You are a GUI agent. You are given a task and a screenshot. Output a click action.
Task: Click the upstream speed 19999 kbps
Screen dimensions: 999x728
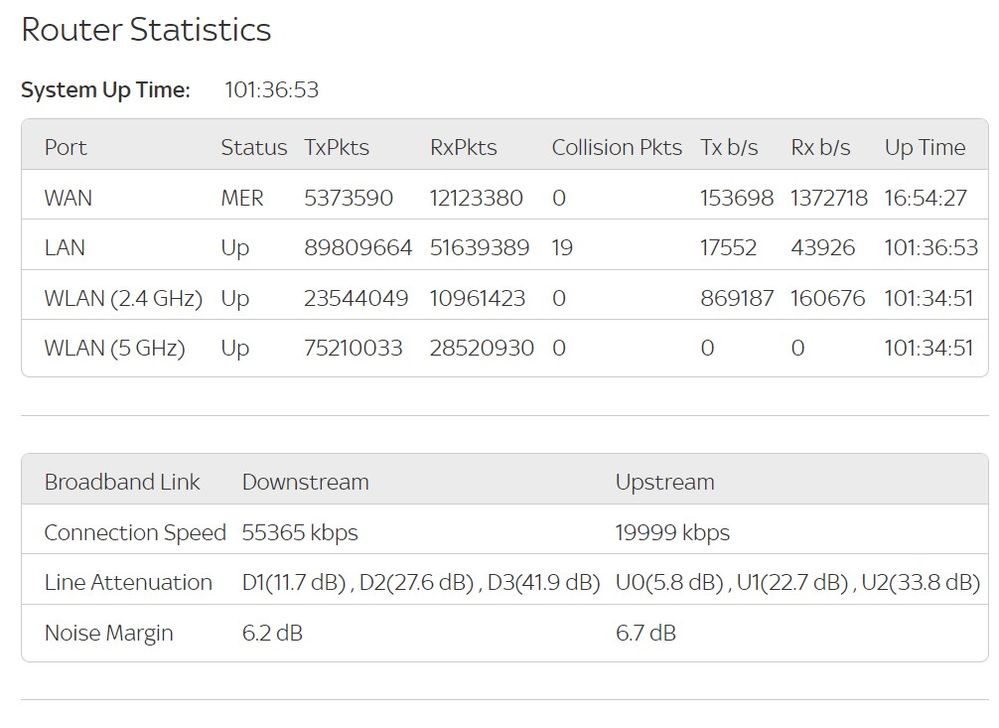point(672,532)
